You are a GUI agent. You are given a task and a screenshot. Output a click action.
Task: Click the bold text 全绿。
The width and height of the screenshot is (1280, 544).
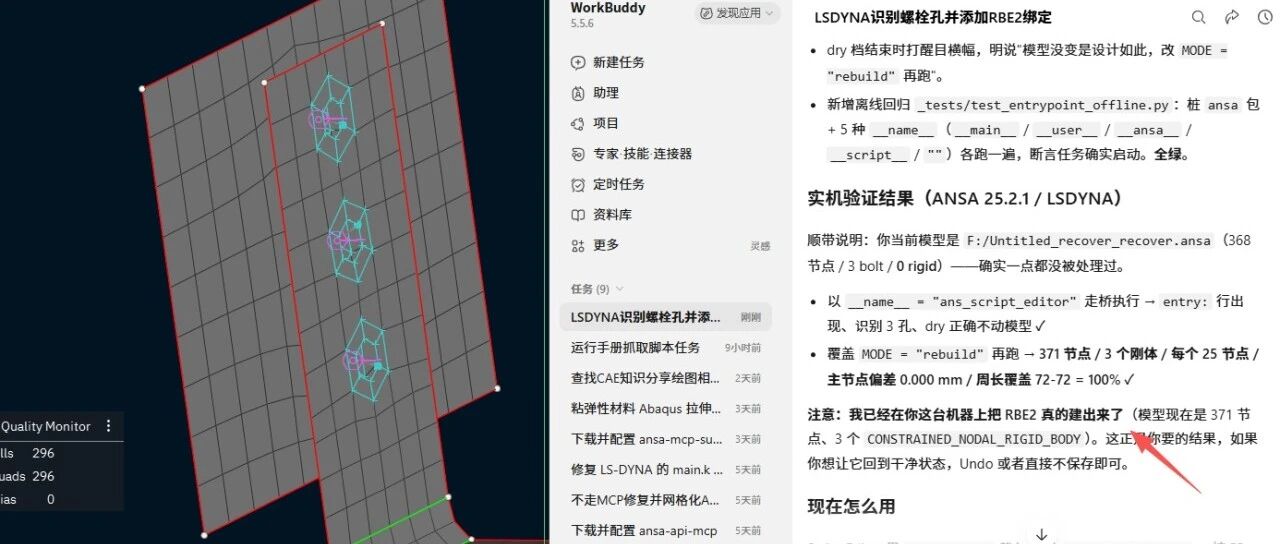tap(1172, 155)
